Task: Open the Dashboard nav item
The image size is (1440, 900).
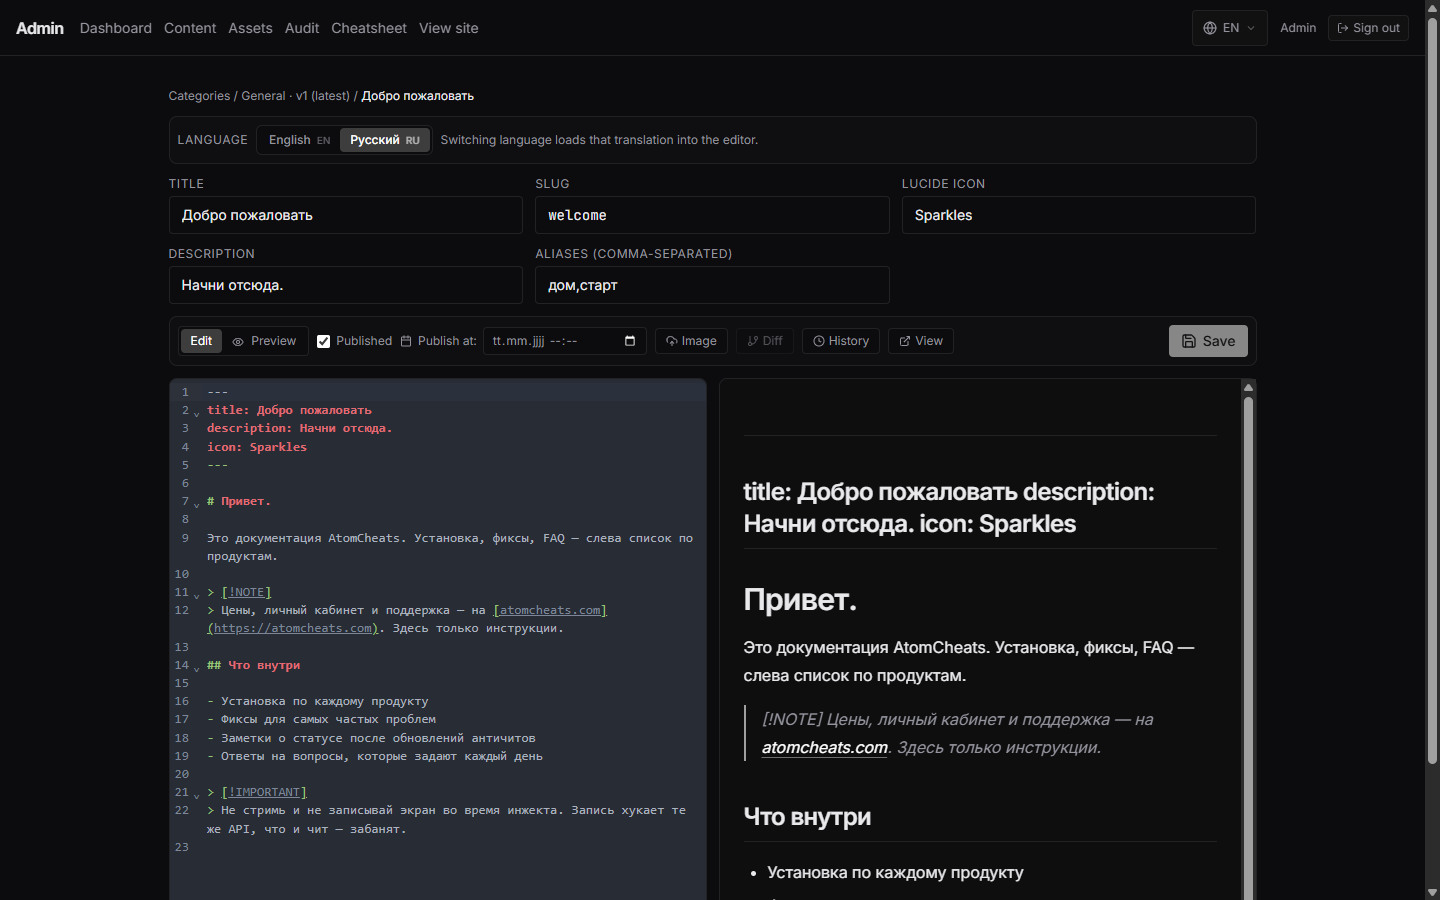Action: [x=116, y=28]
